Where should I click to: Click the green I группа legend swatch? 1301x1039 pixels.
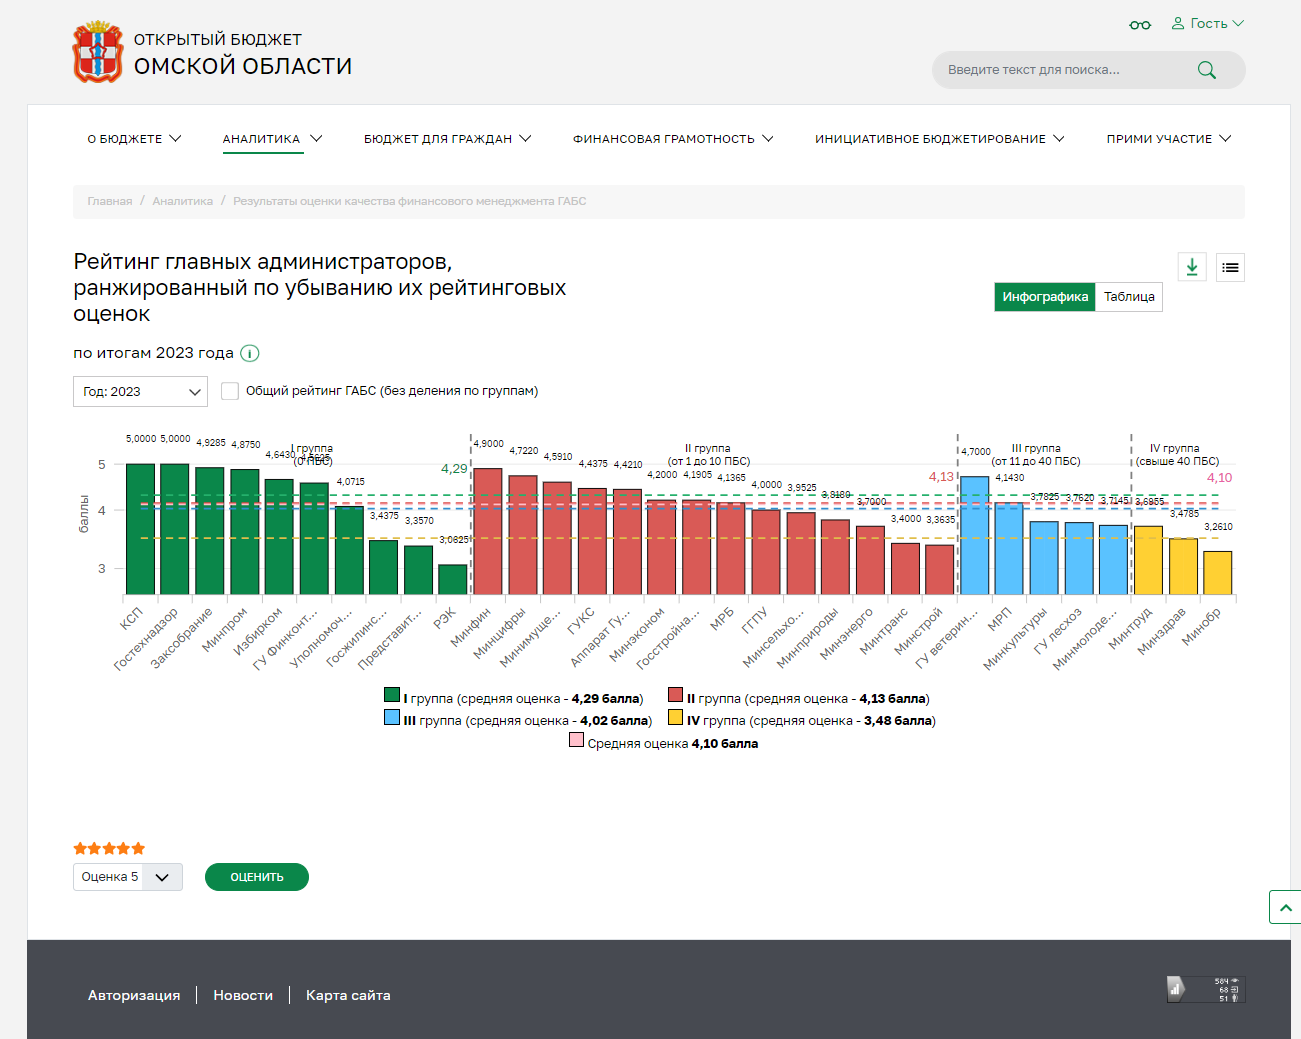click(392, 695)
